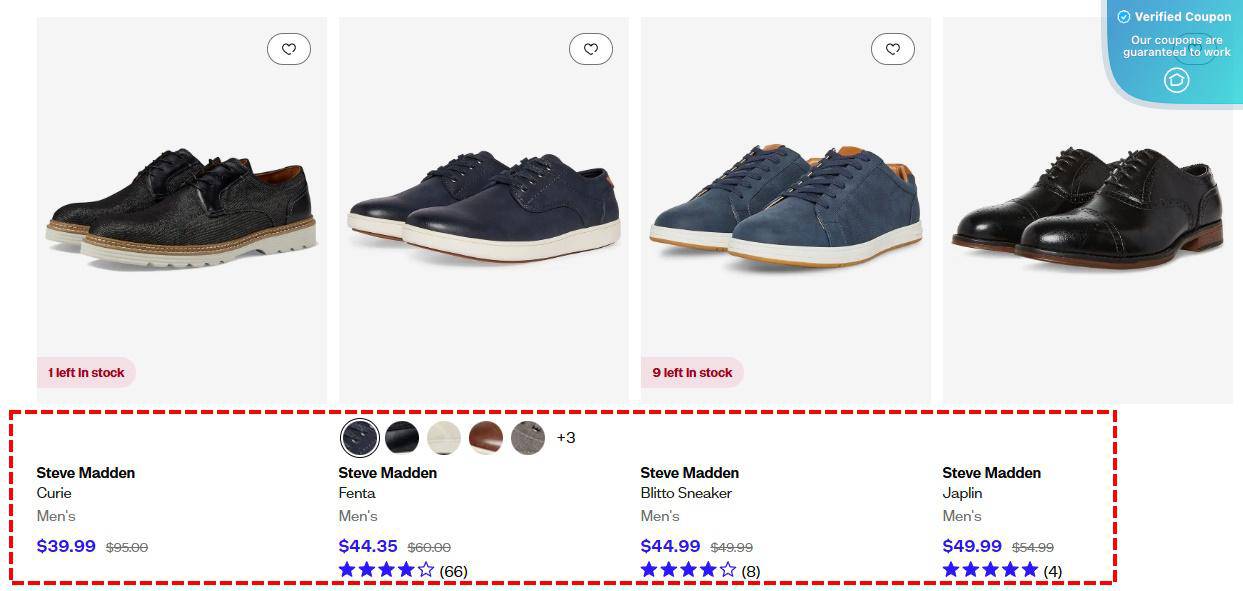Select the brown leather color swatch
The image size is (1243, 591).
point(485,437)
